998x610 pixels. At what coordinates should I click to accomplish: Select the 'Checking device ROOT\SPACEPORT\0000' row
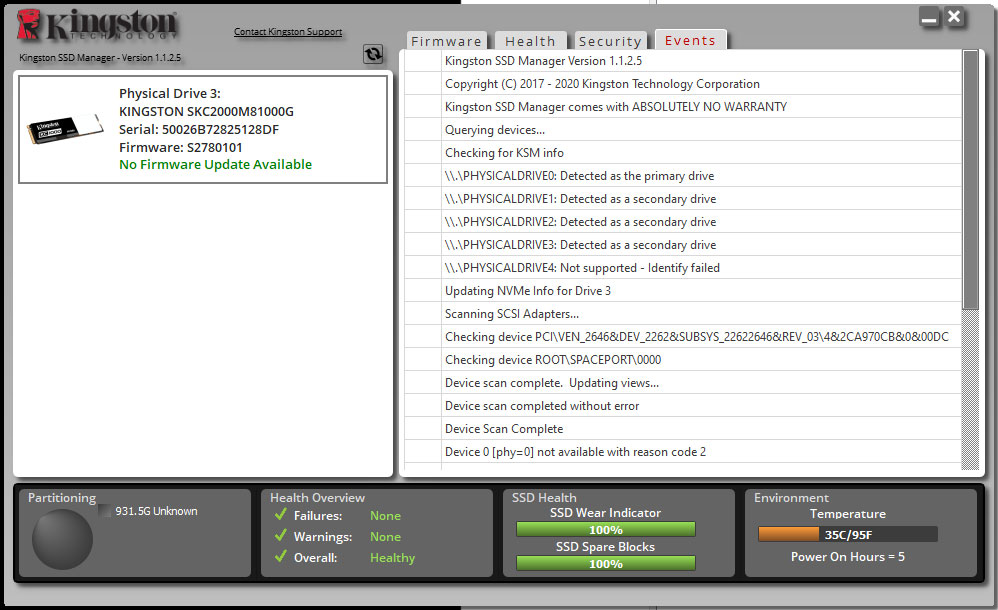[683, 359]
